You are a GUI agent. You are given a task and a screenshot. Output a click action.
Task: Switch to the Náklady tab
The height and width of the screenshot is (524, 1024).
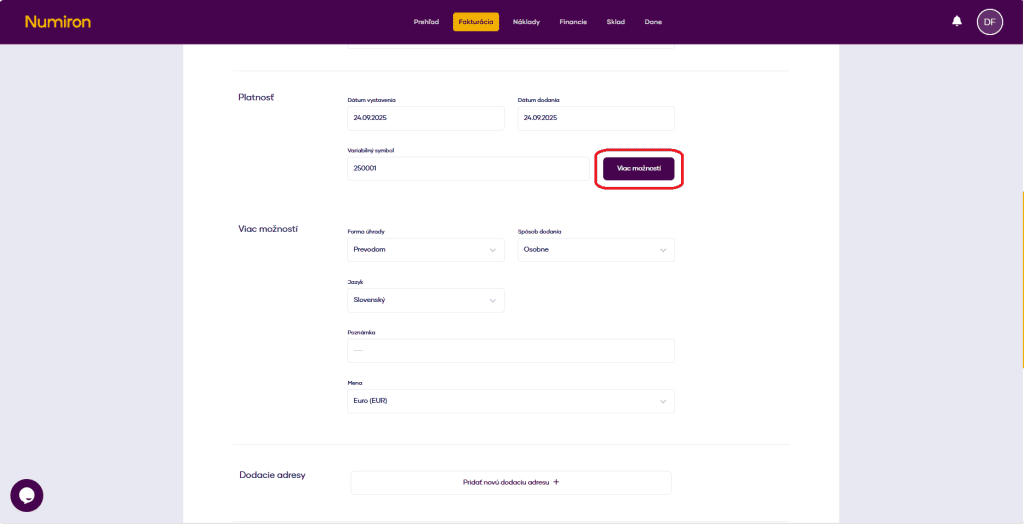pyautogui.click(x=526, y=22)
